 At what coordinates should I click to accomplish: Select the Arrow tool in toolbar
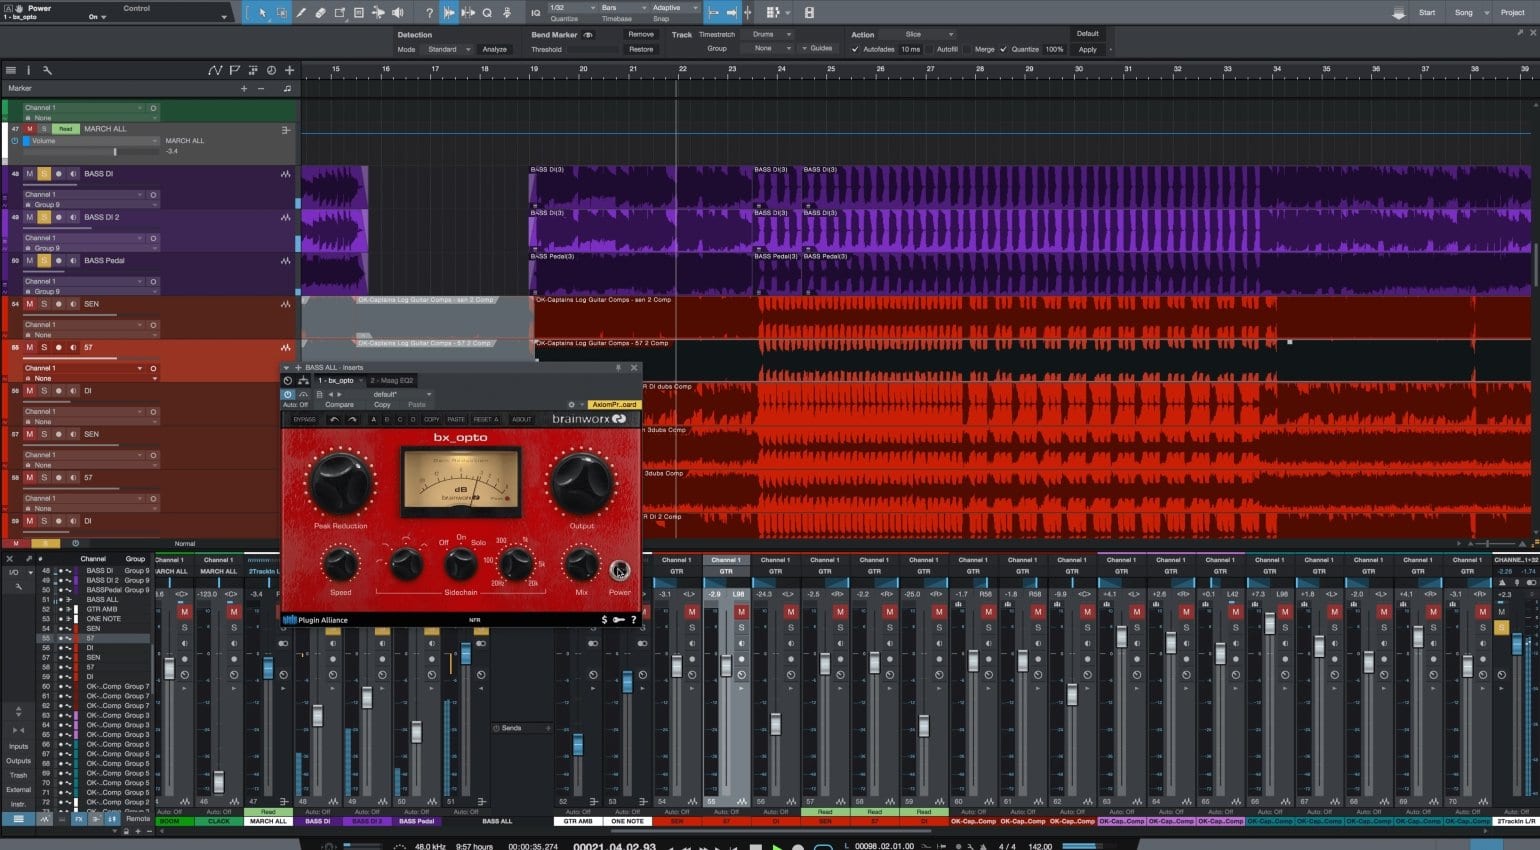pos(262,13)
